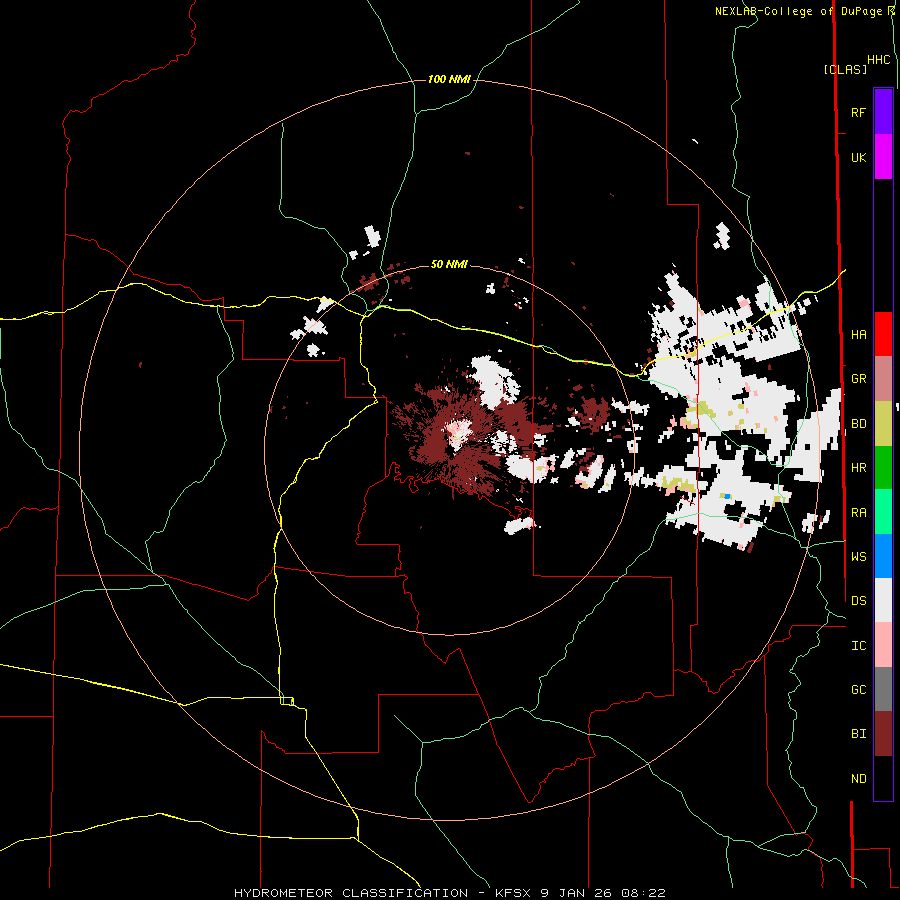900x900 pixels.
Task: Click the DS legend label
Action: tap(858, 601)
